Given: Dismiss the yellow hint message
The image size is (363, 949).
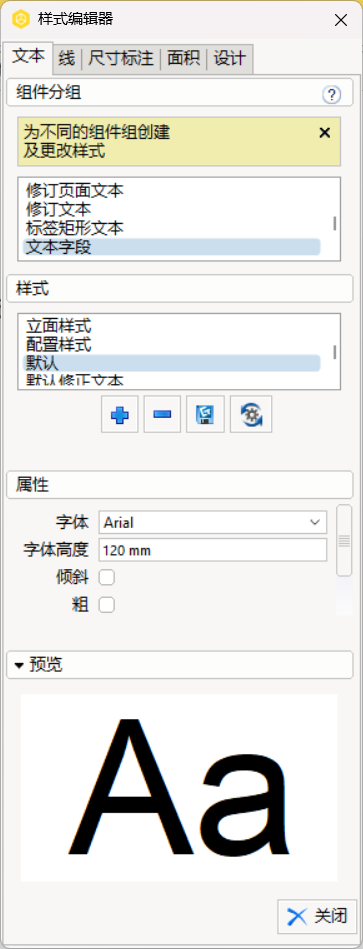Looking at the screenshot, I should [325, 133].
